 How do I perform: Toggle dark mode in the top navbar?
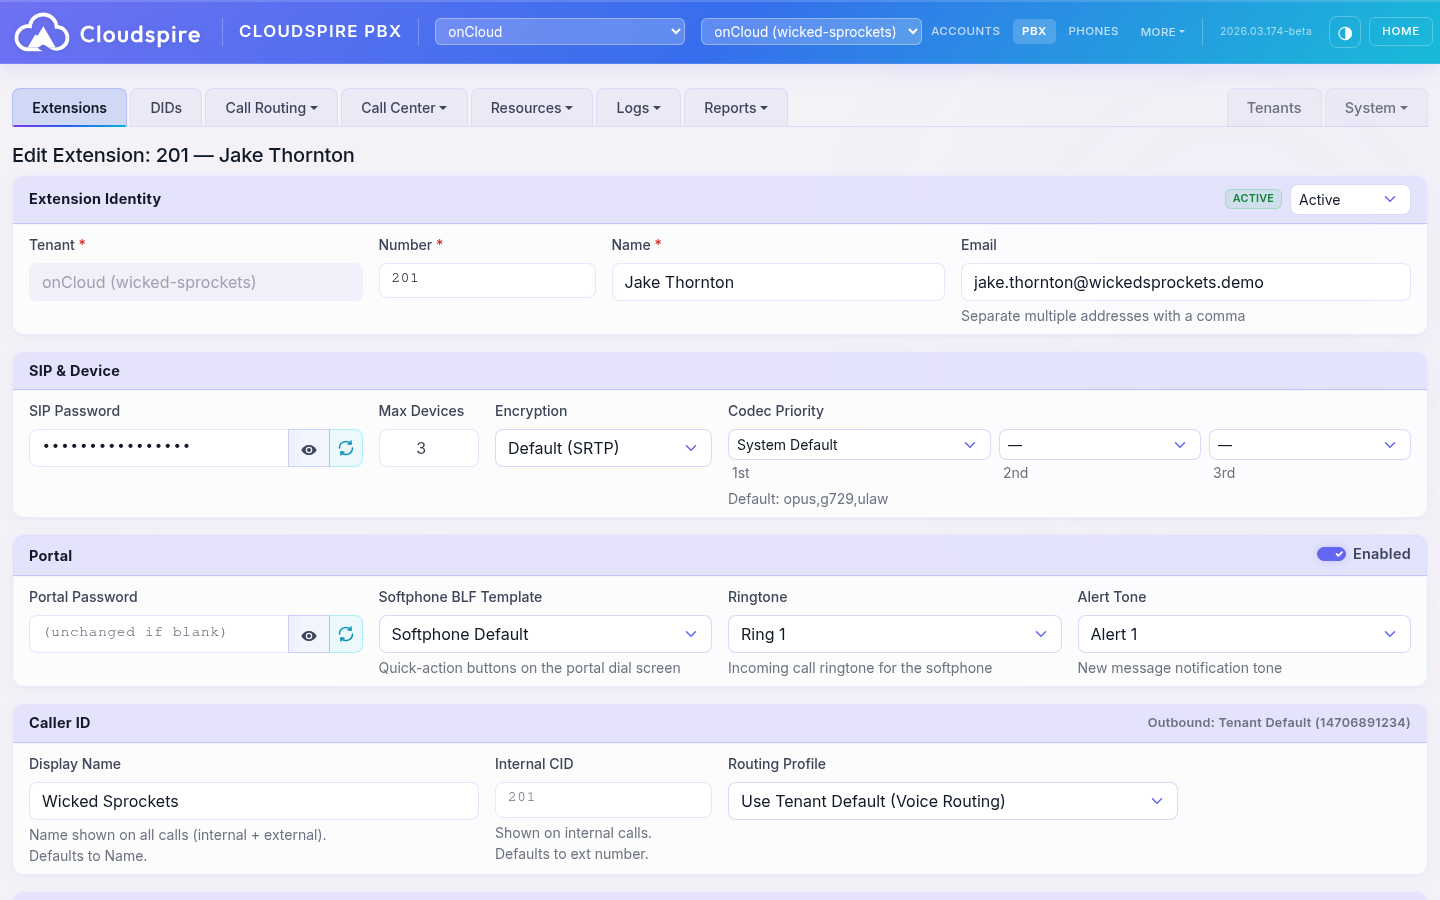point(1345,31)
